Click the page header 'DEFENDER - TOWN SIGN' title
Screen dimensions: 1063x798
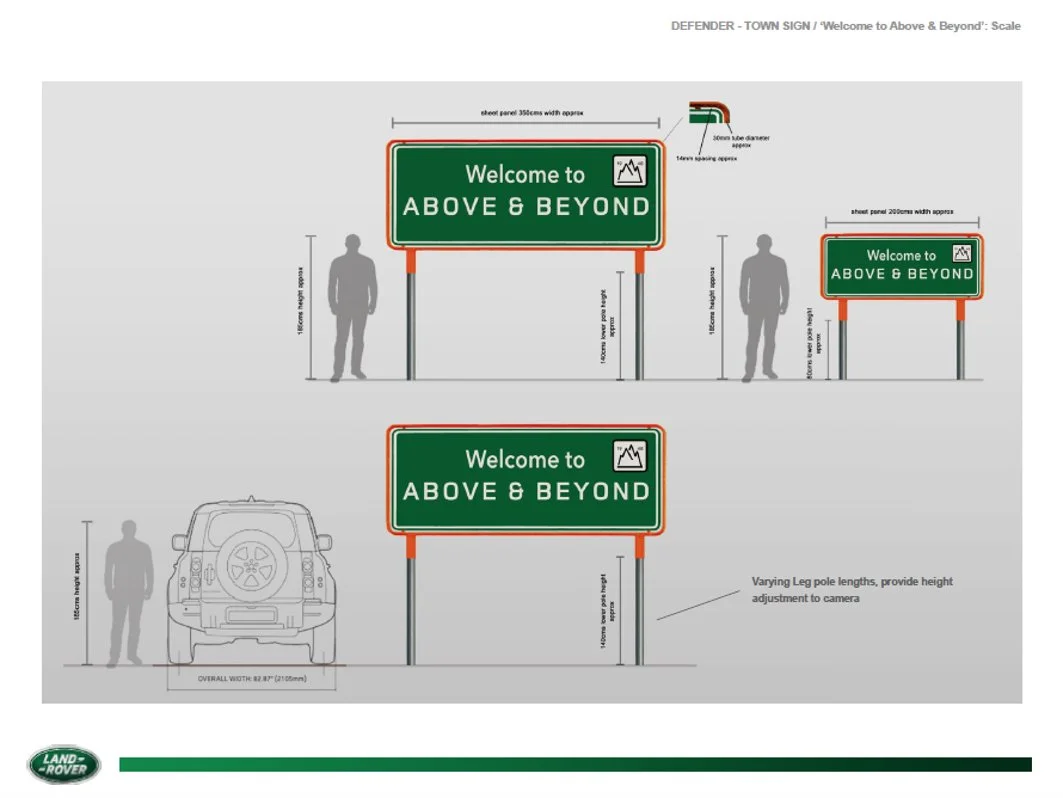(x=845, y=26)
